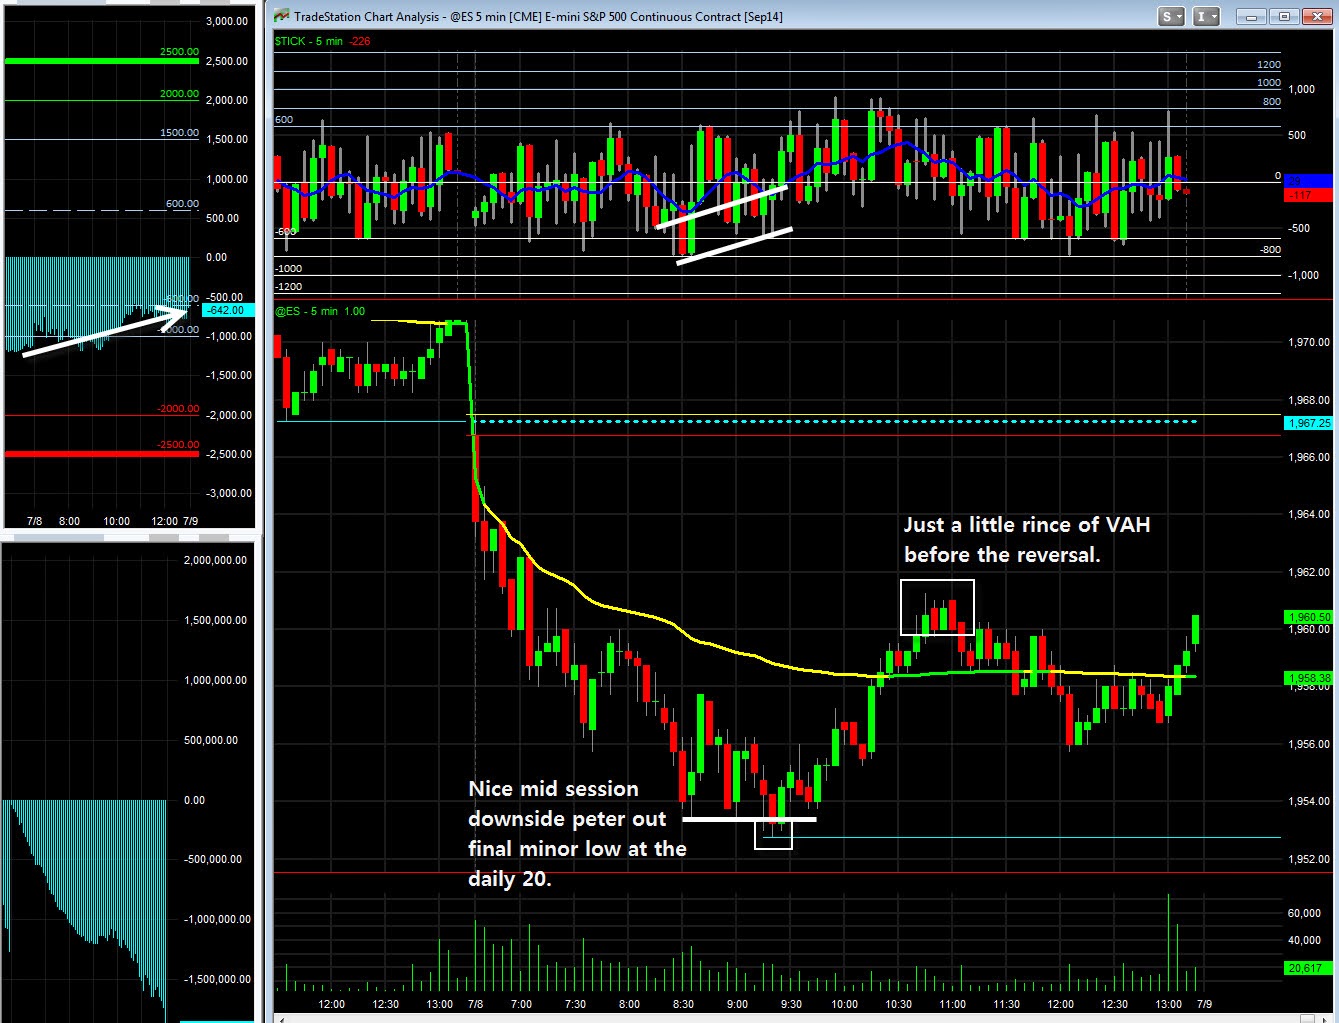
Task: Click the 60,000 volume axis label
Action: (1305, 913)
